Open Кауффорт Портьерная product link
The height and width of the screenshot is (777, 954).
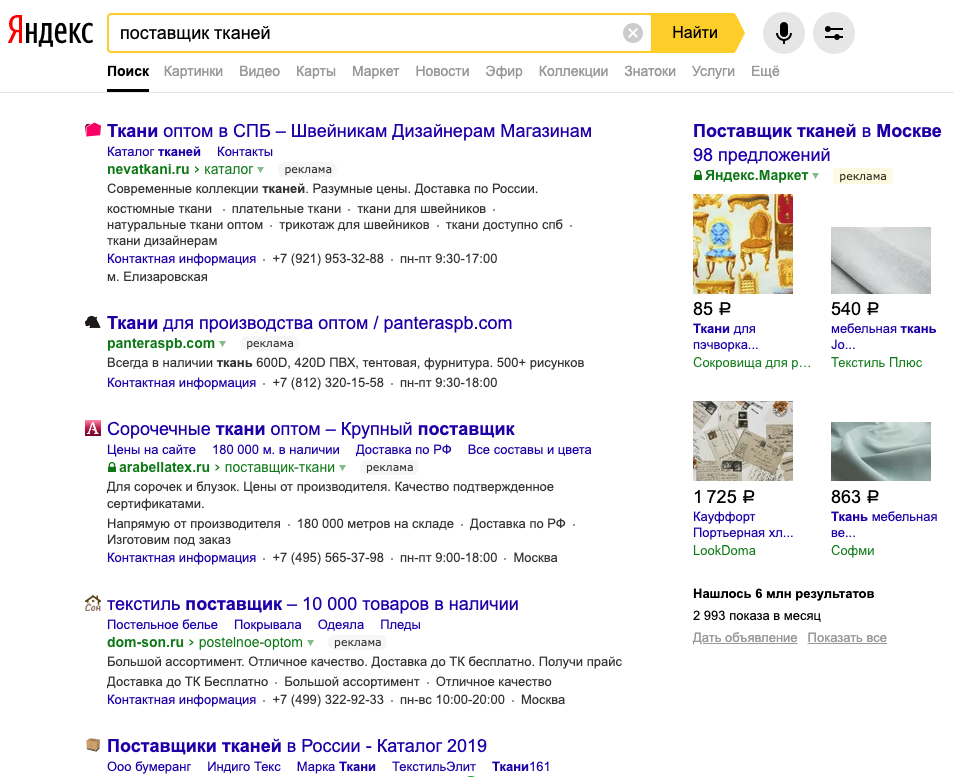743,524
